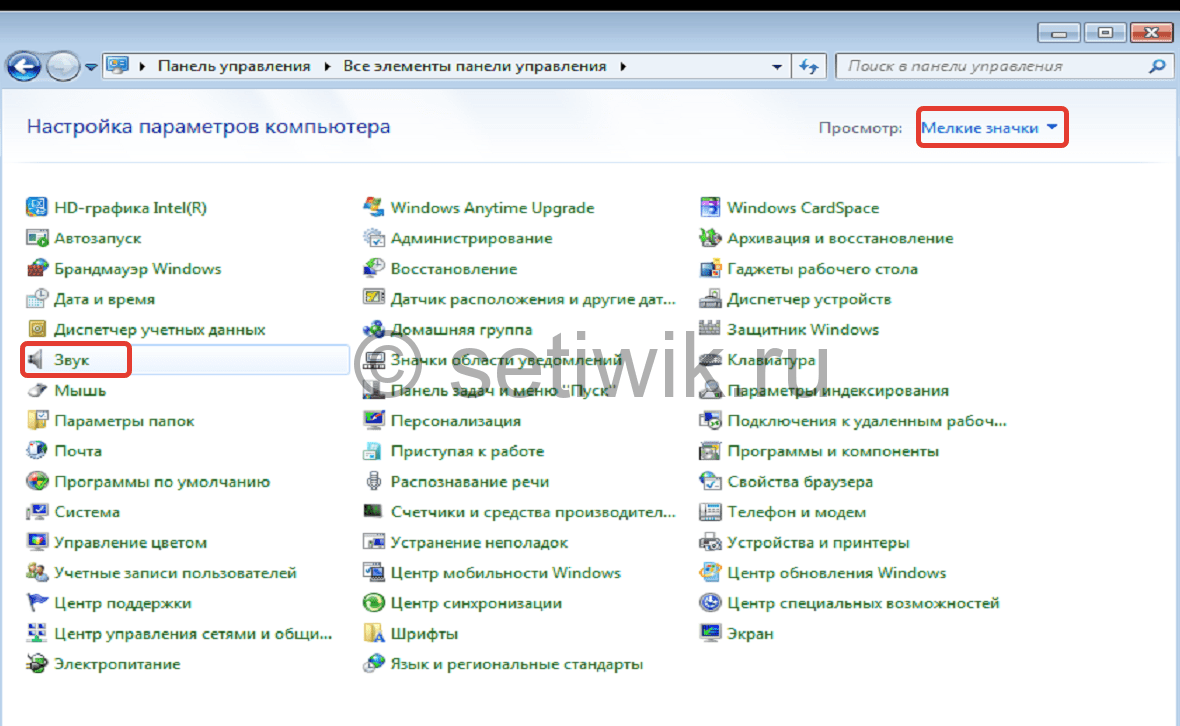Open Панель задач и меню Пуск link
The height and width of the screenshot is (726, 1180).
pyautogui.click(x=503, y=390)
